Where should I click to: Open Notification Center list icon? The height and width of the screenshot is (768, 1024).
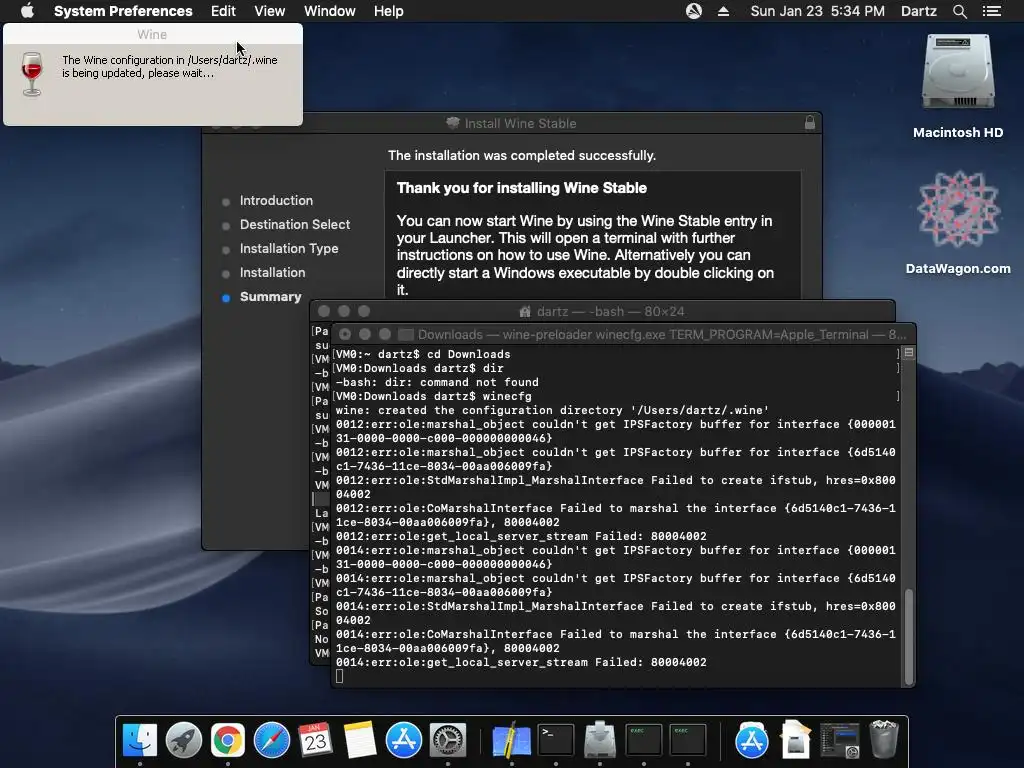992,11
